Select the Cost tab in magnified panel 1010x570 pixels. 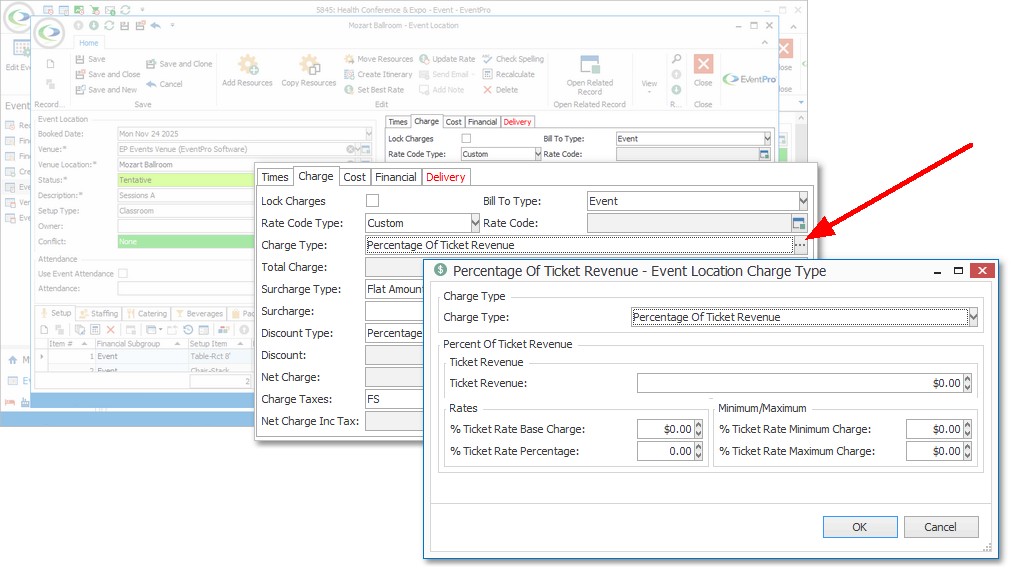[x=354, y=177]
